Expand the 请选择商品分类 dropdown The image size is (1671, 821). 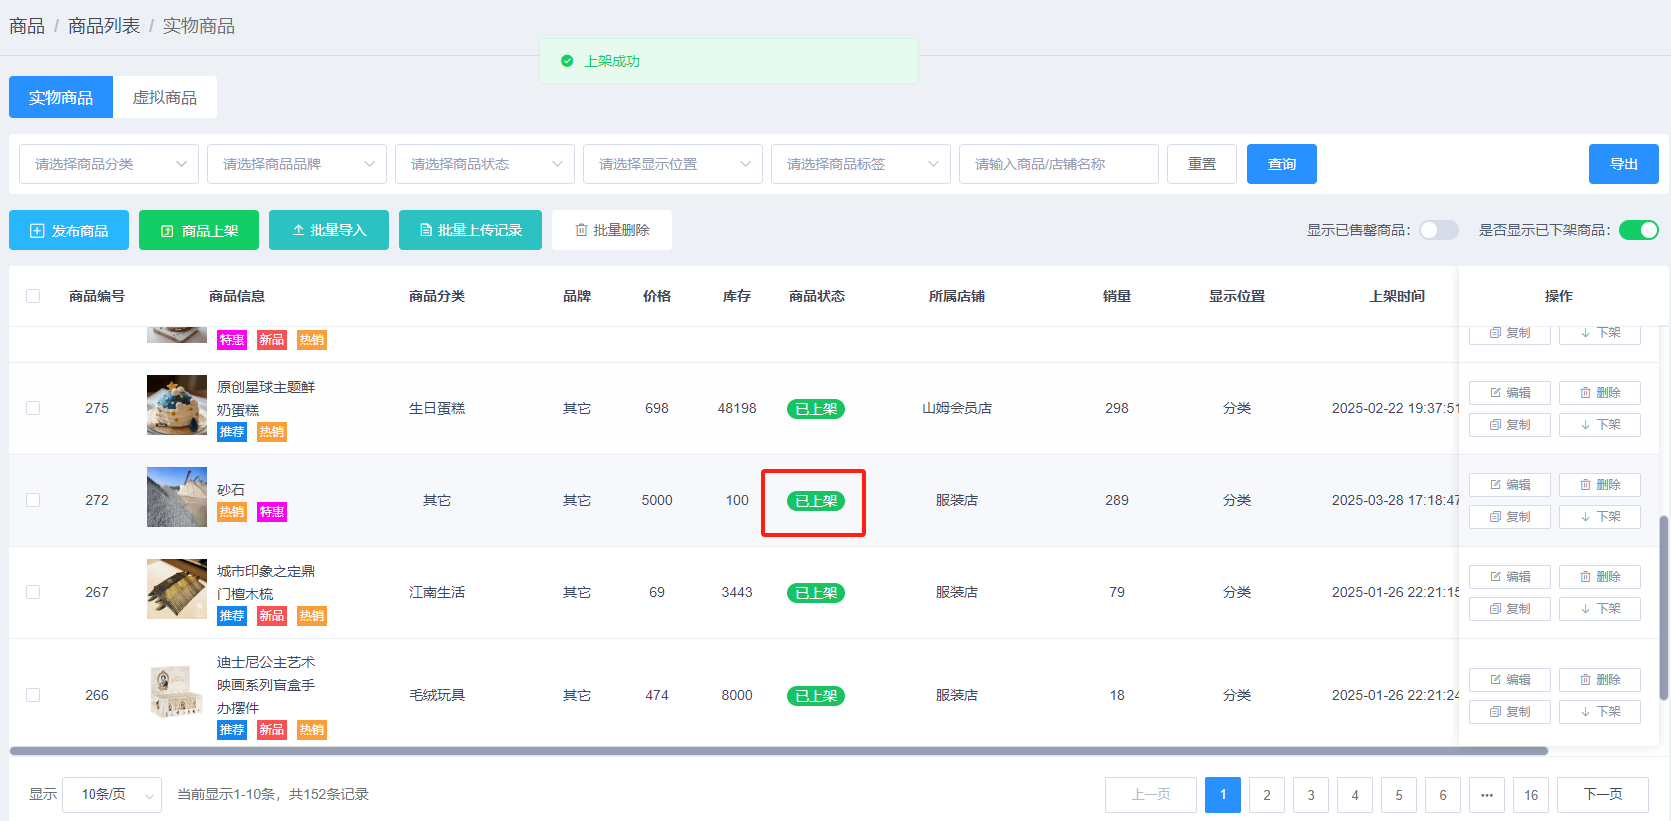click(x=109, y=164)
